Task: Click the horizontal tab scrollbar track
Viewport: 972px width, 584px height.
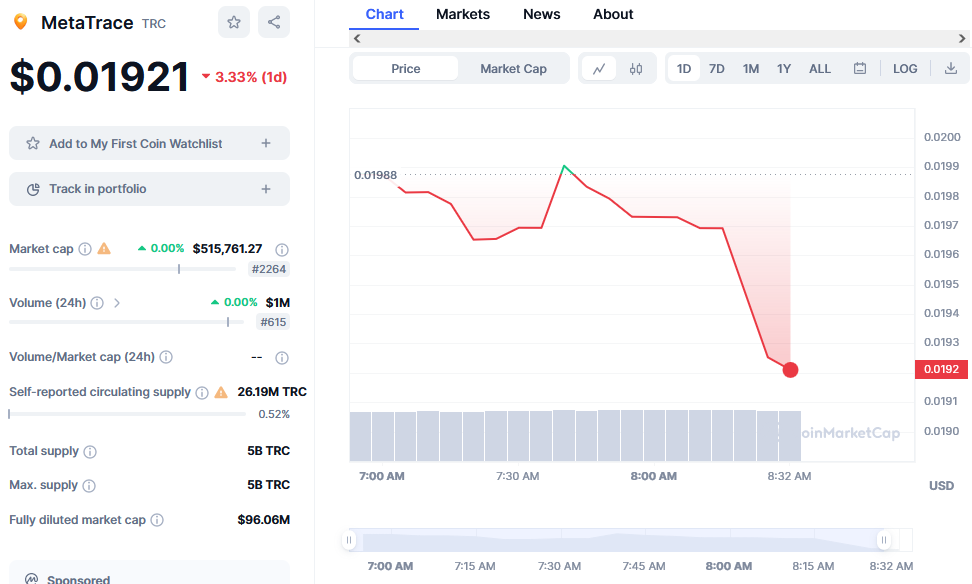Action: (659, 38)
